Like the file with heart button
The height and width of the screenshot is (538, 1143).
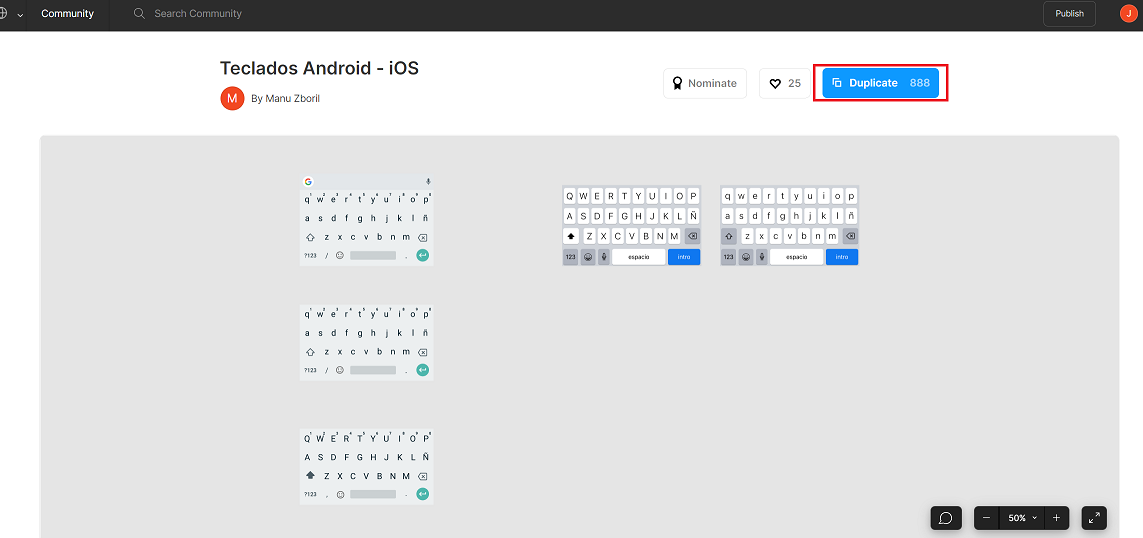pyautogui.click(x=785, y=83)
